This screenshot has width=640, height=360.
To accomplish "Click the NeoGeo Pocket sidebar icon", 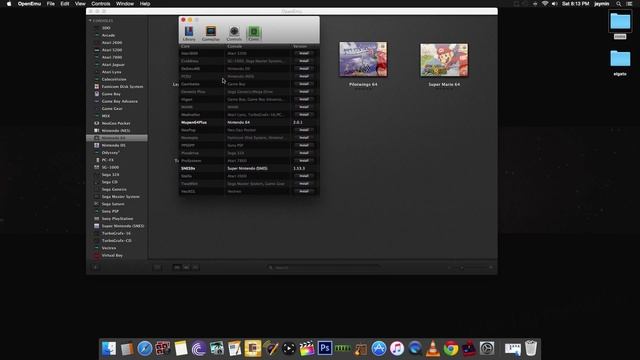I will pyautogui.click(x=97, y=123).
